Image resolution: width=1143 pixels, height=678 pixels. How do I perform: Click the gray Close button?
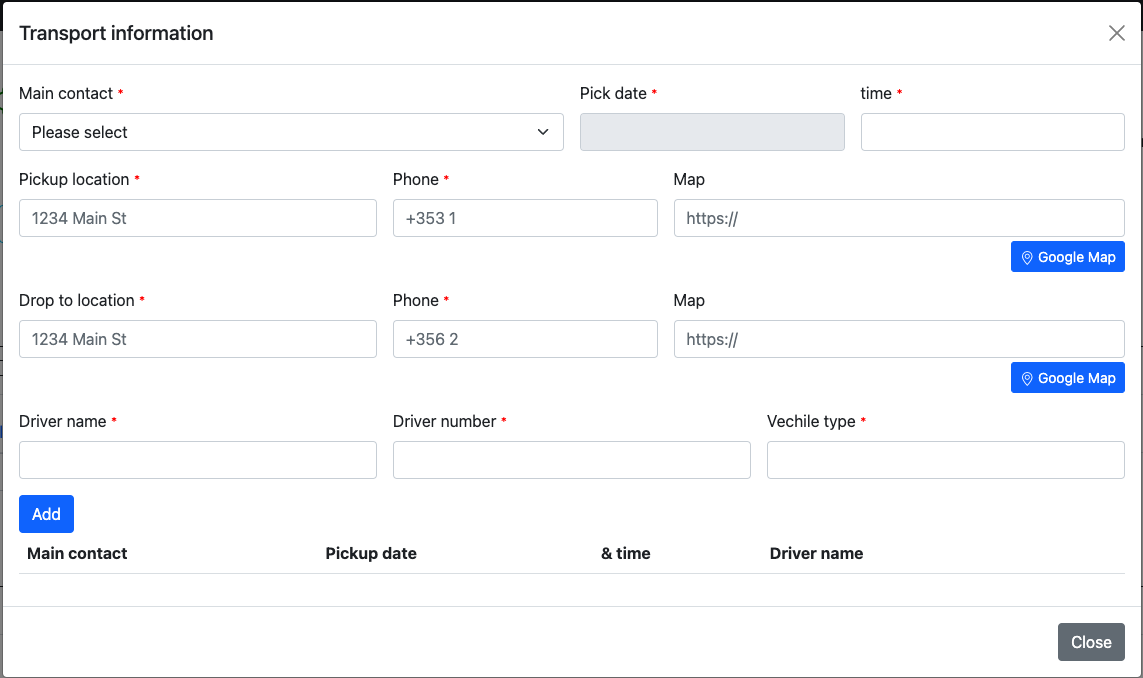1091,642
